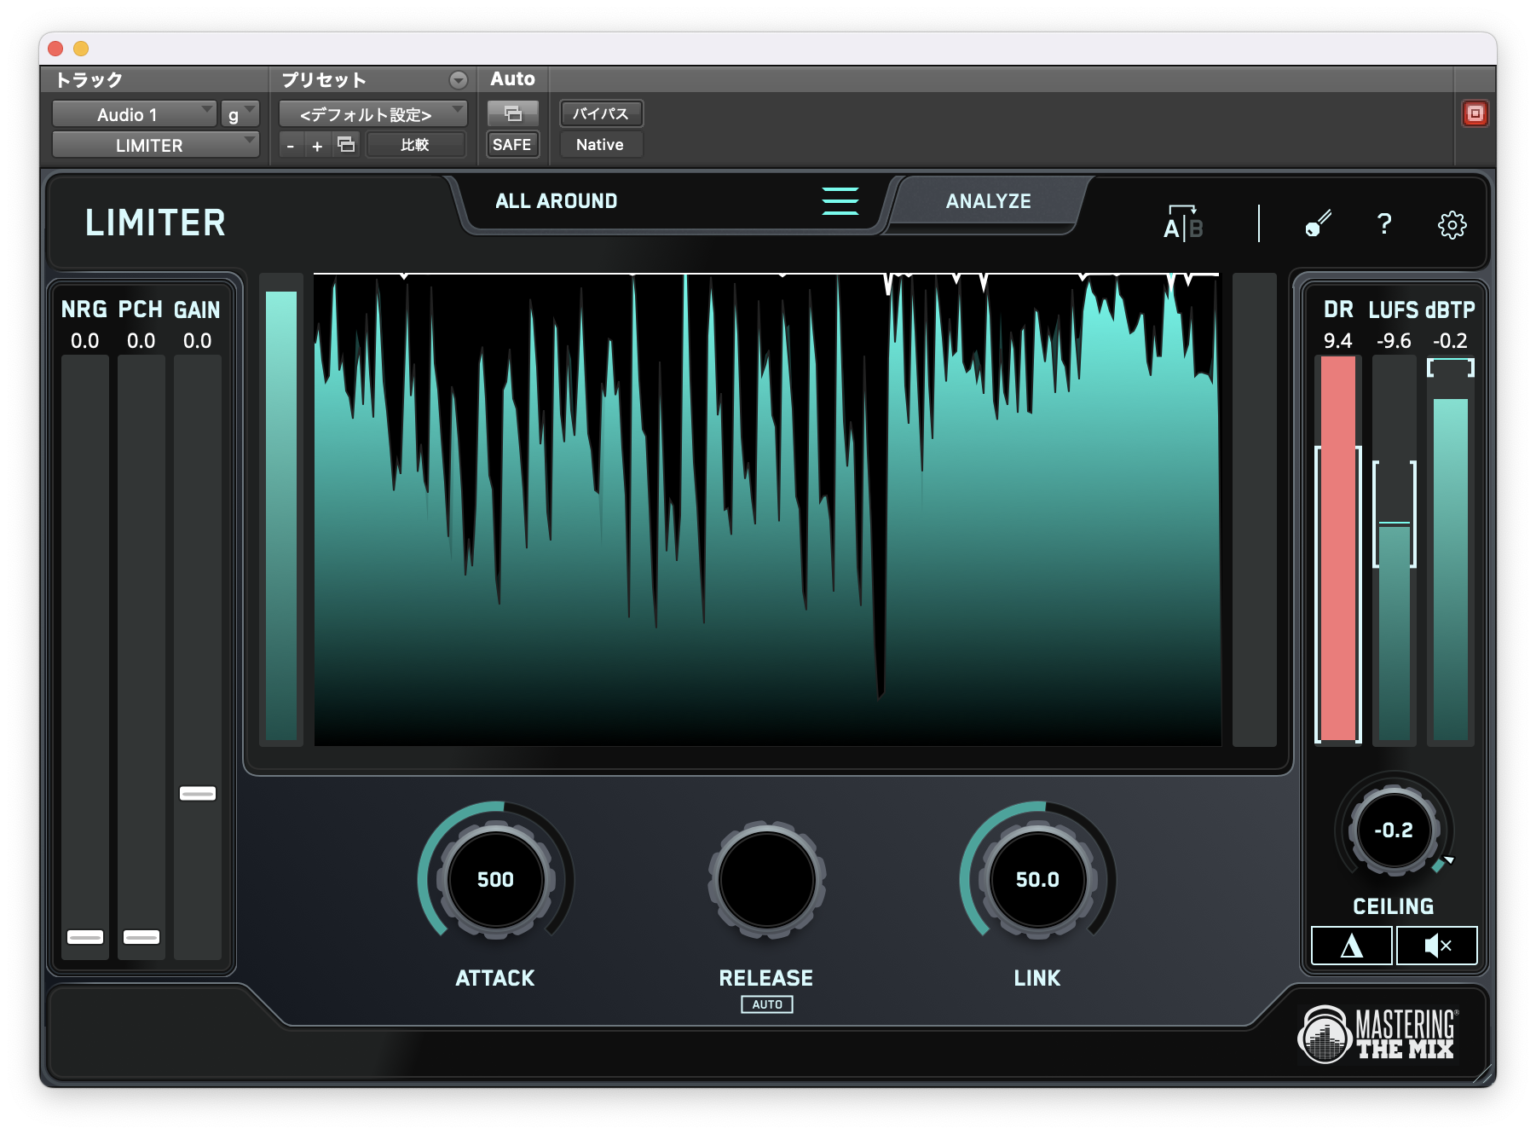
Task: Mute output using the speaker icon
Action: tap(1437, 945)
